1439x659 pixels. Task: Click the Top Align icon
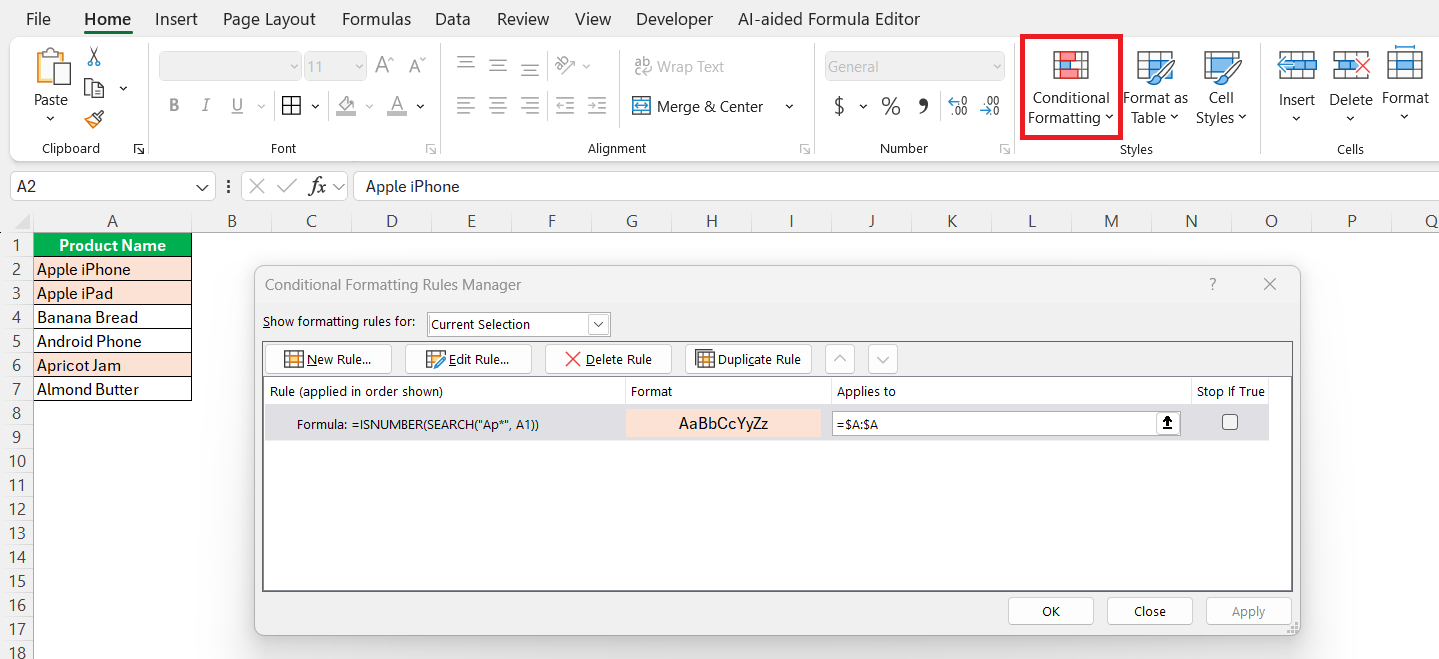[x=466, y=65]
